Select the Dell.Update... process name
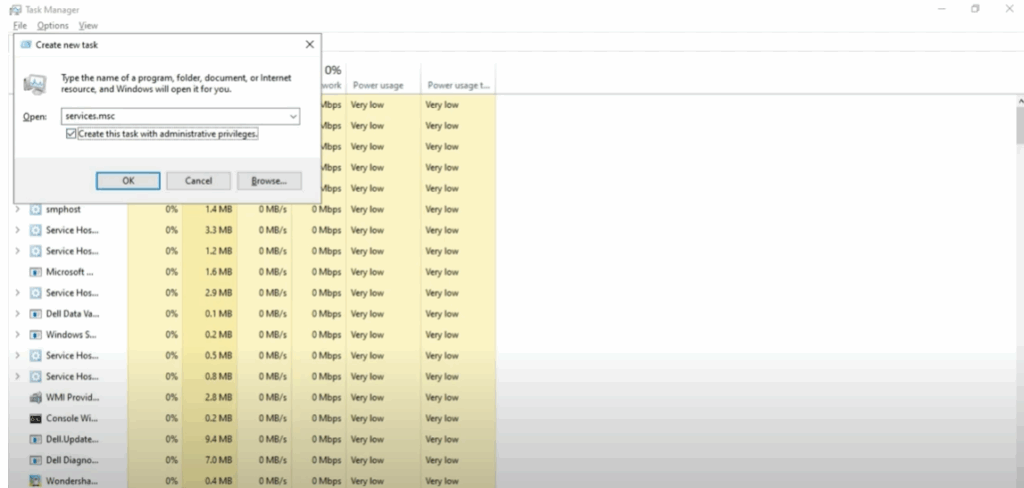 coord(72,440)
